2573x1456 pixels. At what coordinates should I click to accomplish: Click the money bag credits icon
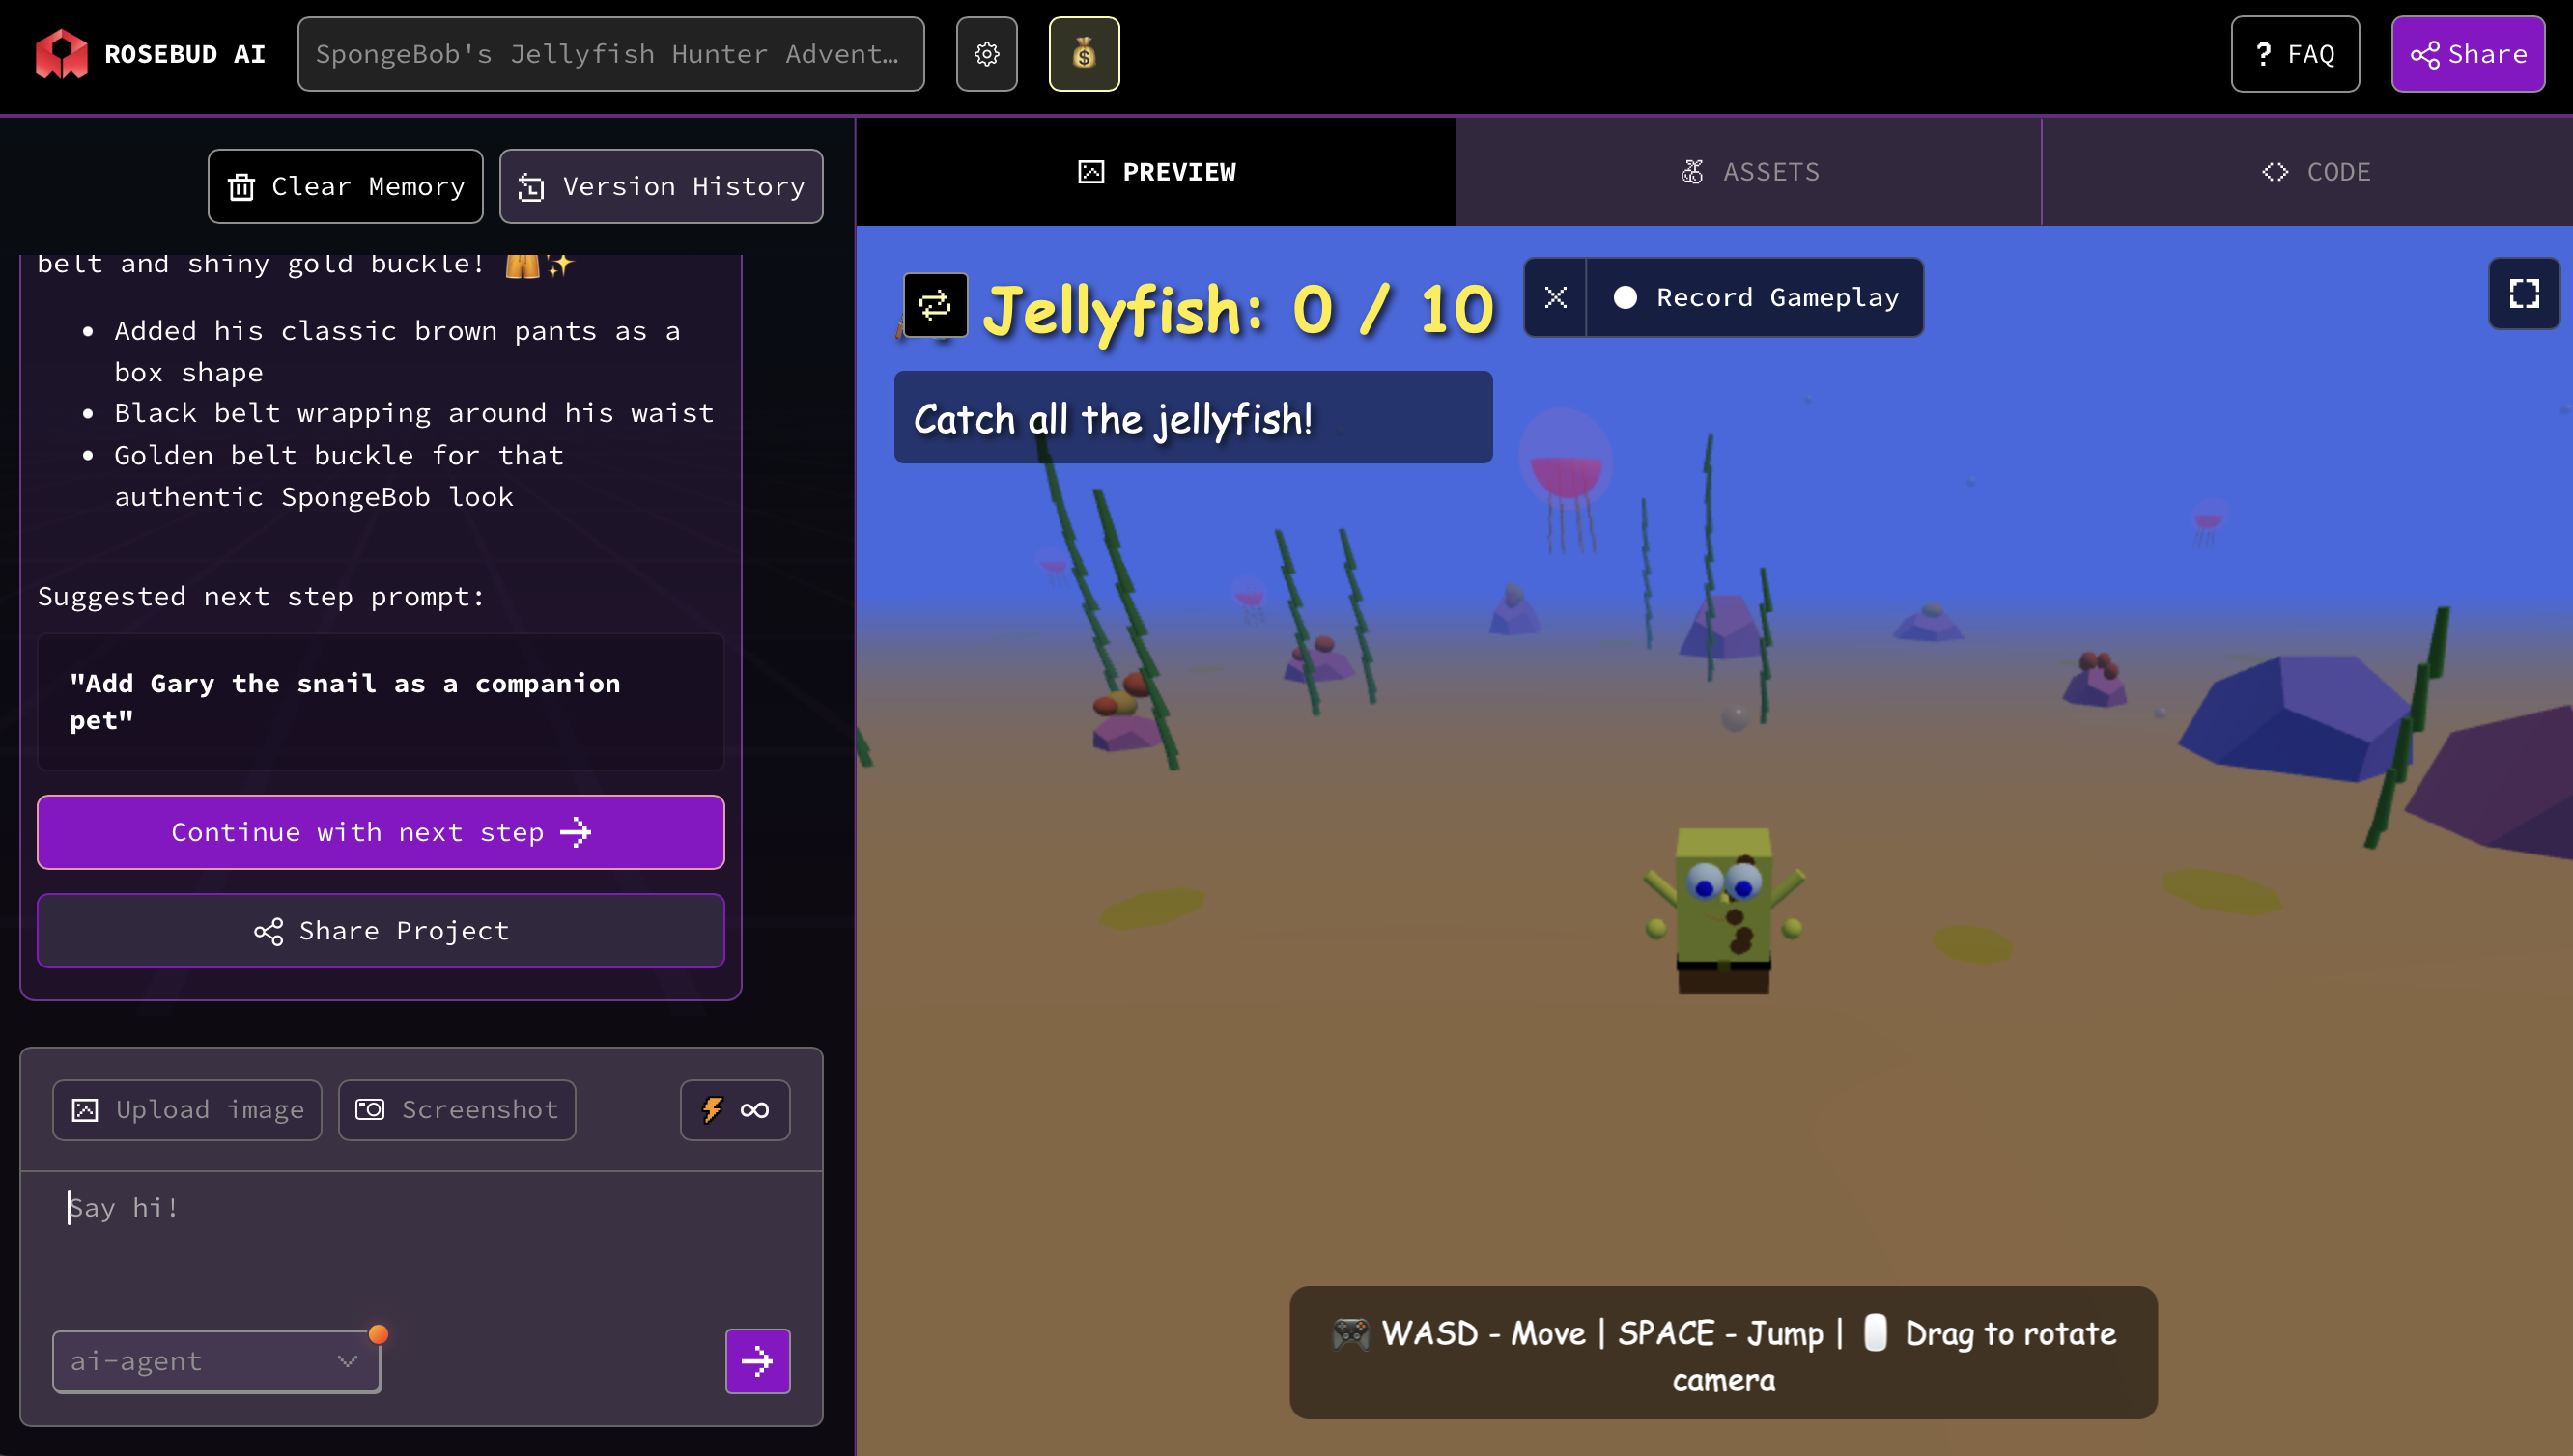[1083, 54]
